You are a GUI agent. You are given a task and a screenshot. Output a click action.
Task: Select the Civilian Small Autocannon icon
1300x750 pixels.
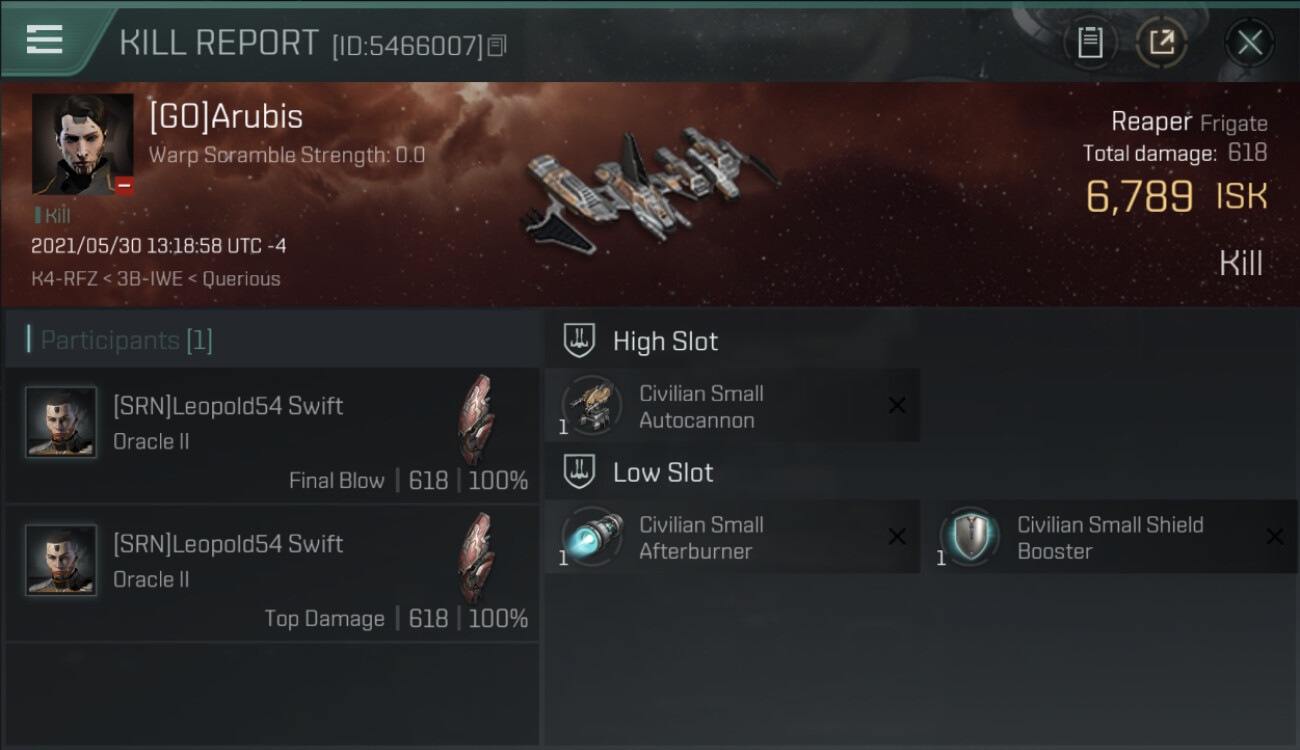(592, 406)
